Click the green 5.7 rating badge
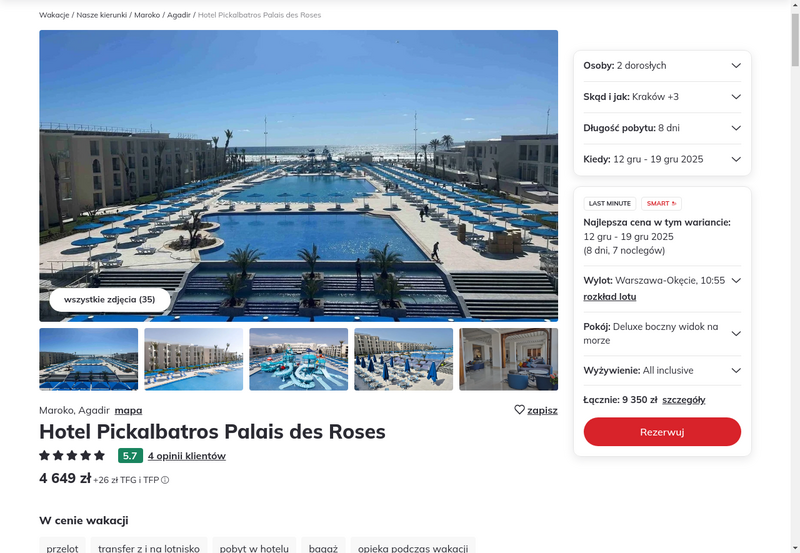 click(x=130, y=456)
